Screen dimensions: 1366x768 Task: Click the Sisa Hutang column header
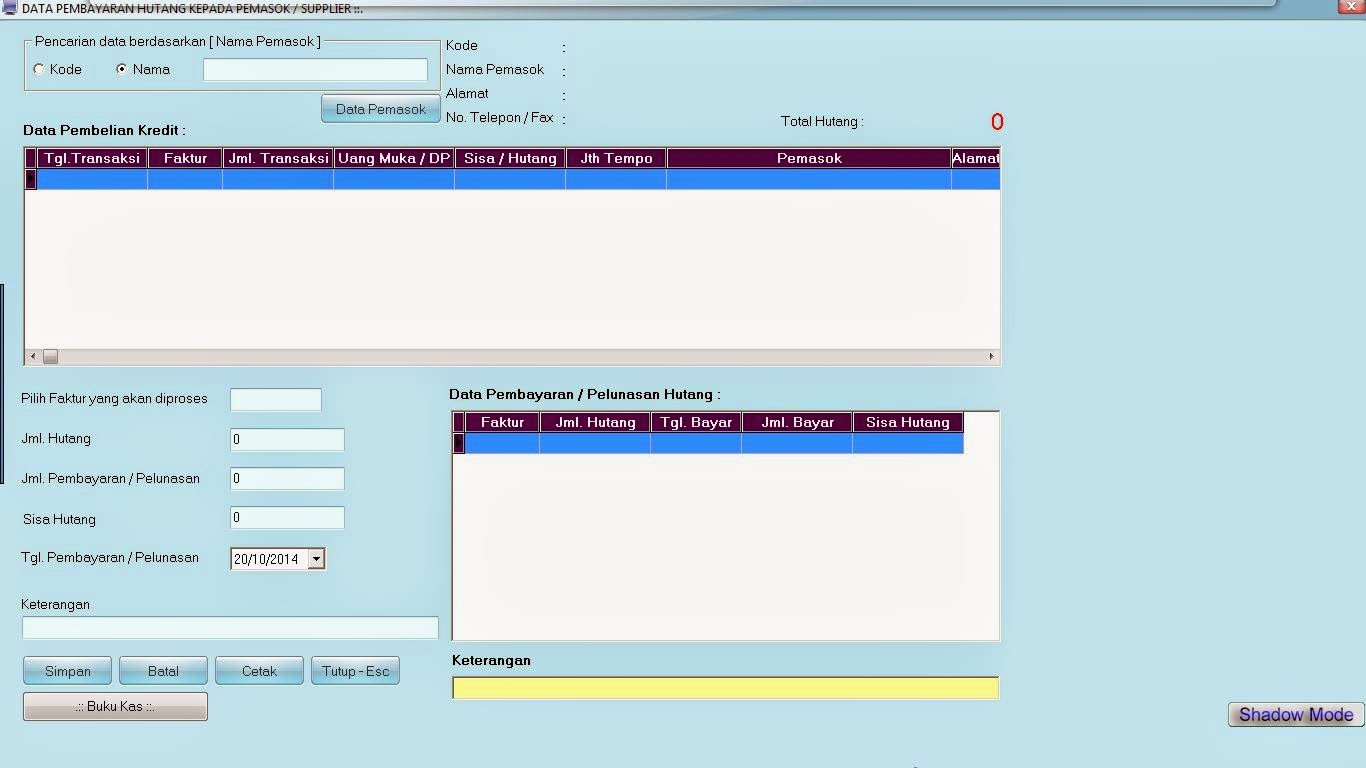click(x=510, y=157)
